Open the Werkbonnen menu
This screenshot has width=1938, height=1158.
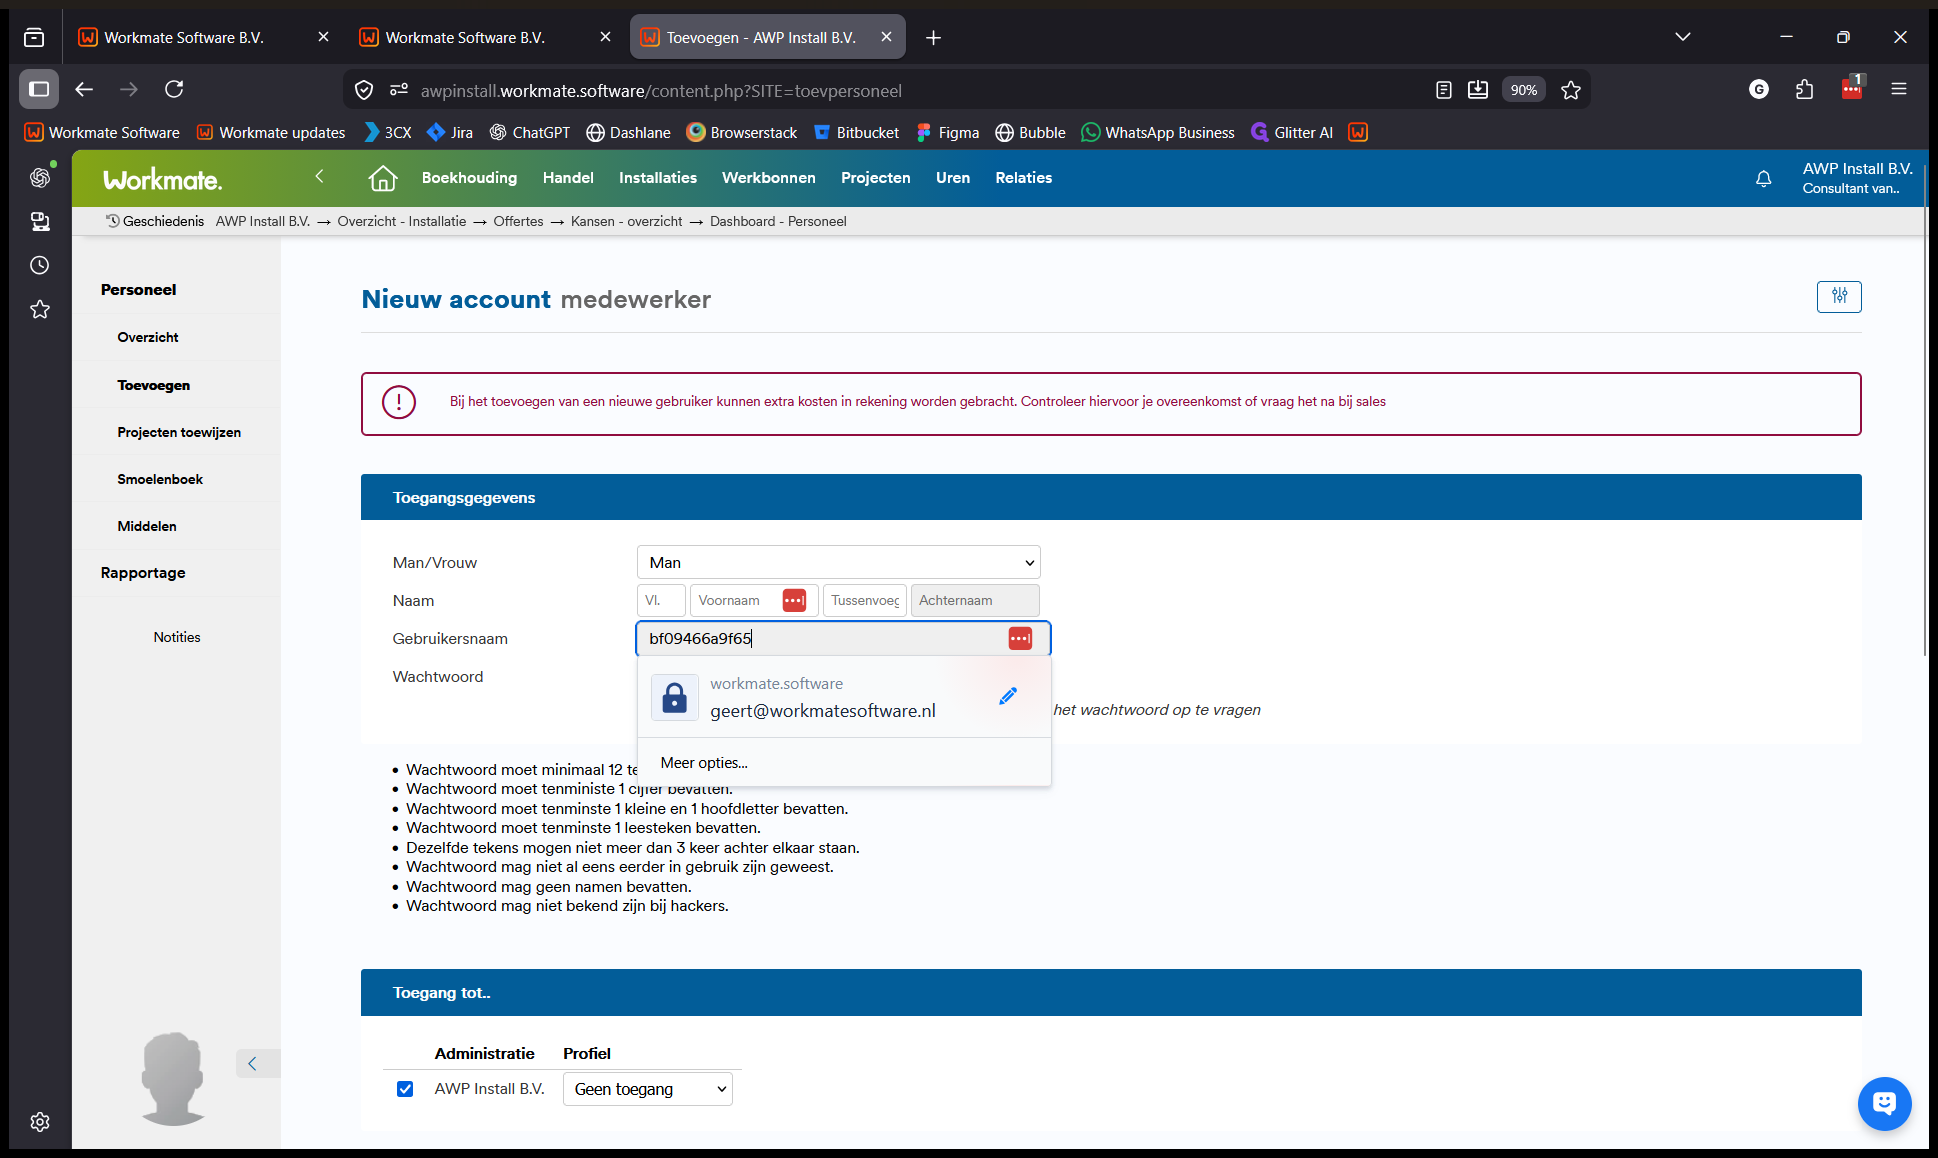tap(768, 178)
